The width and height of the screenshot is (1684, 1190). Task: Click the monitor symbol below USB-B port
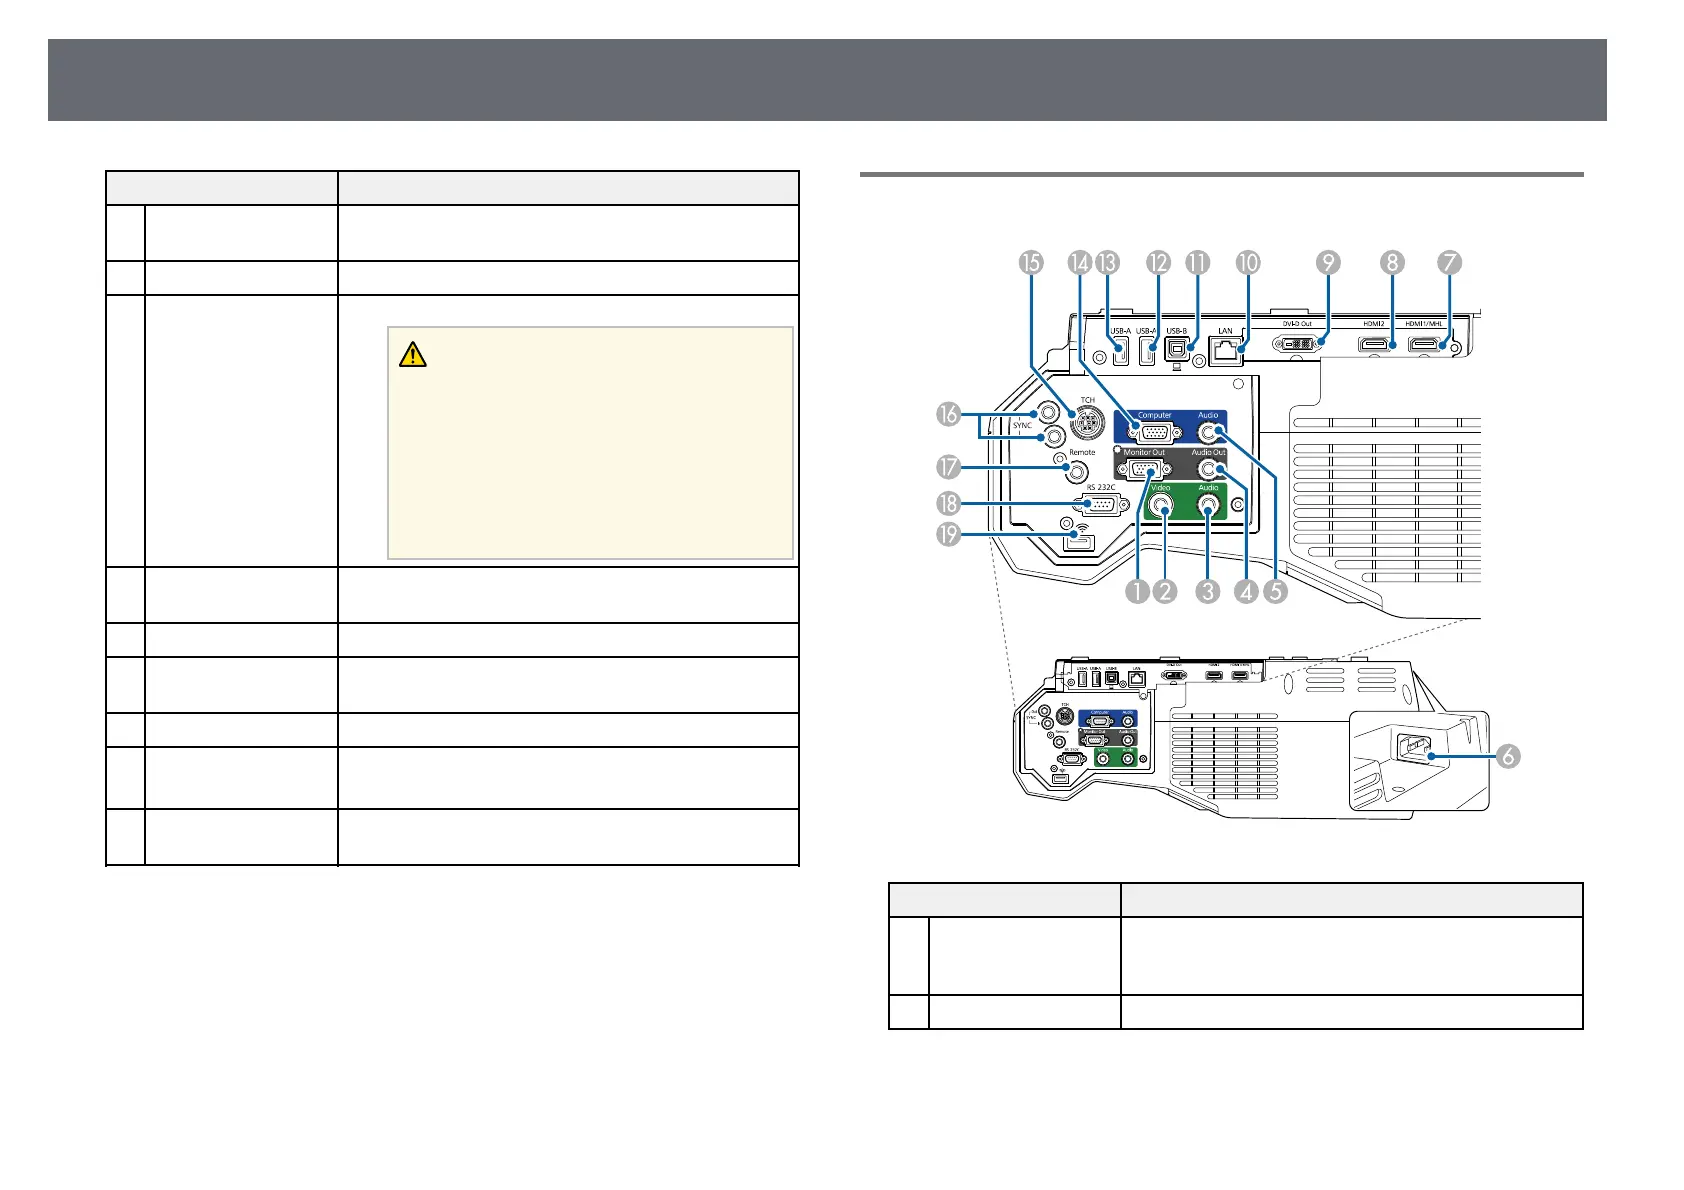(x=1175, y=367)
